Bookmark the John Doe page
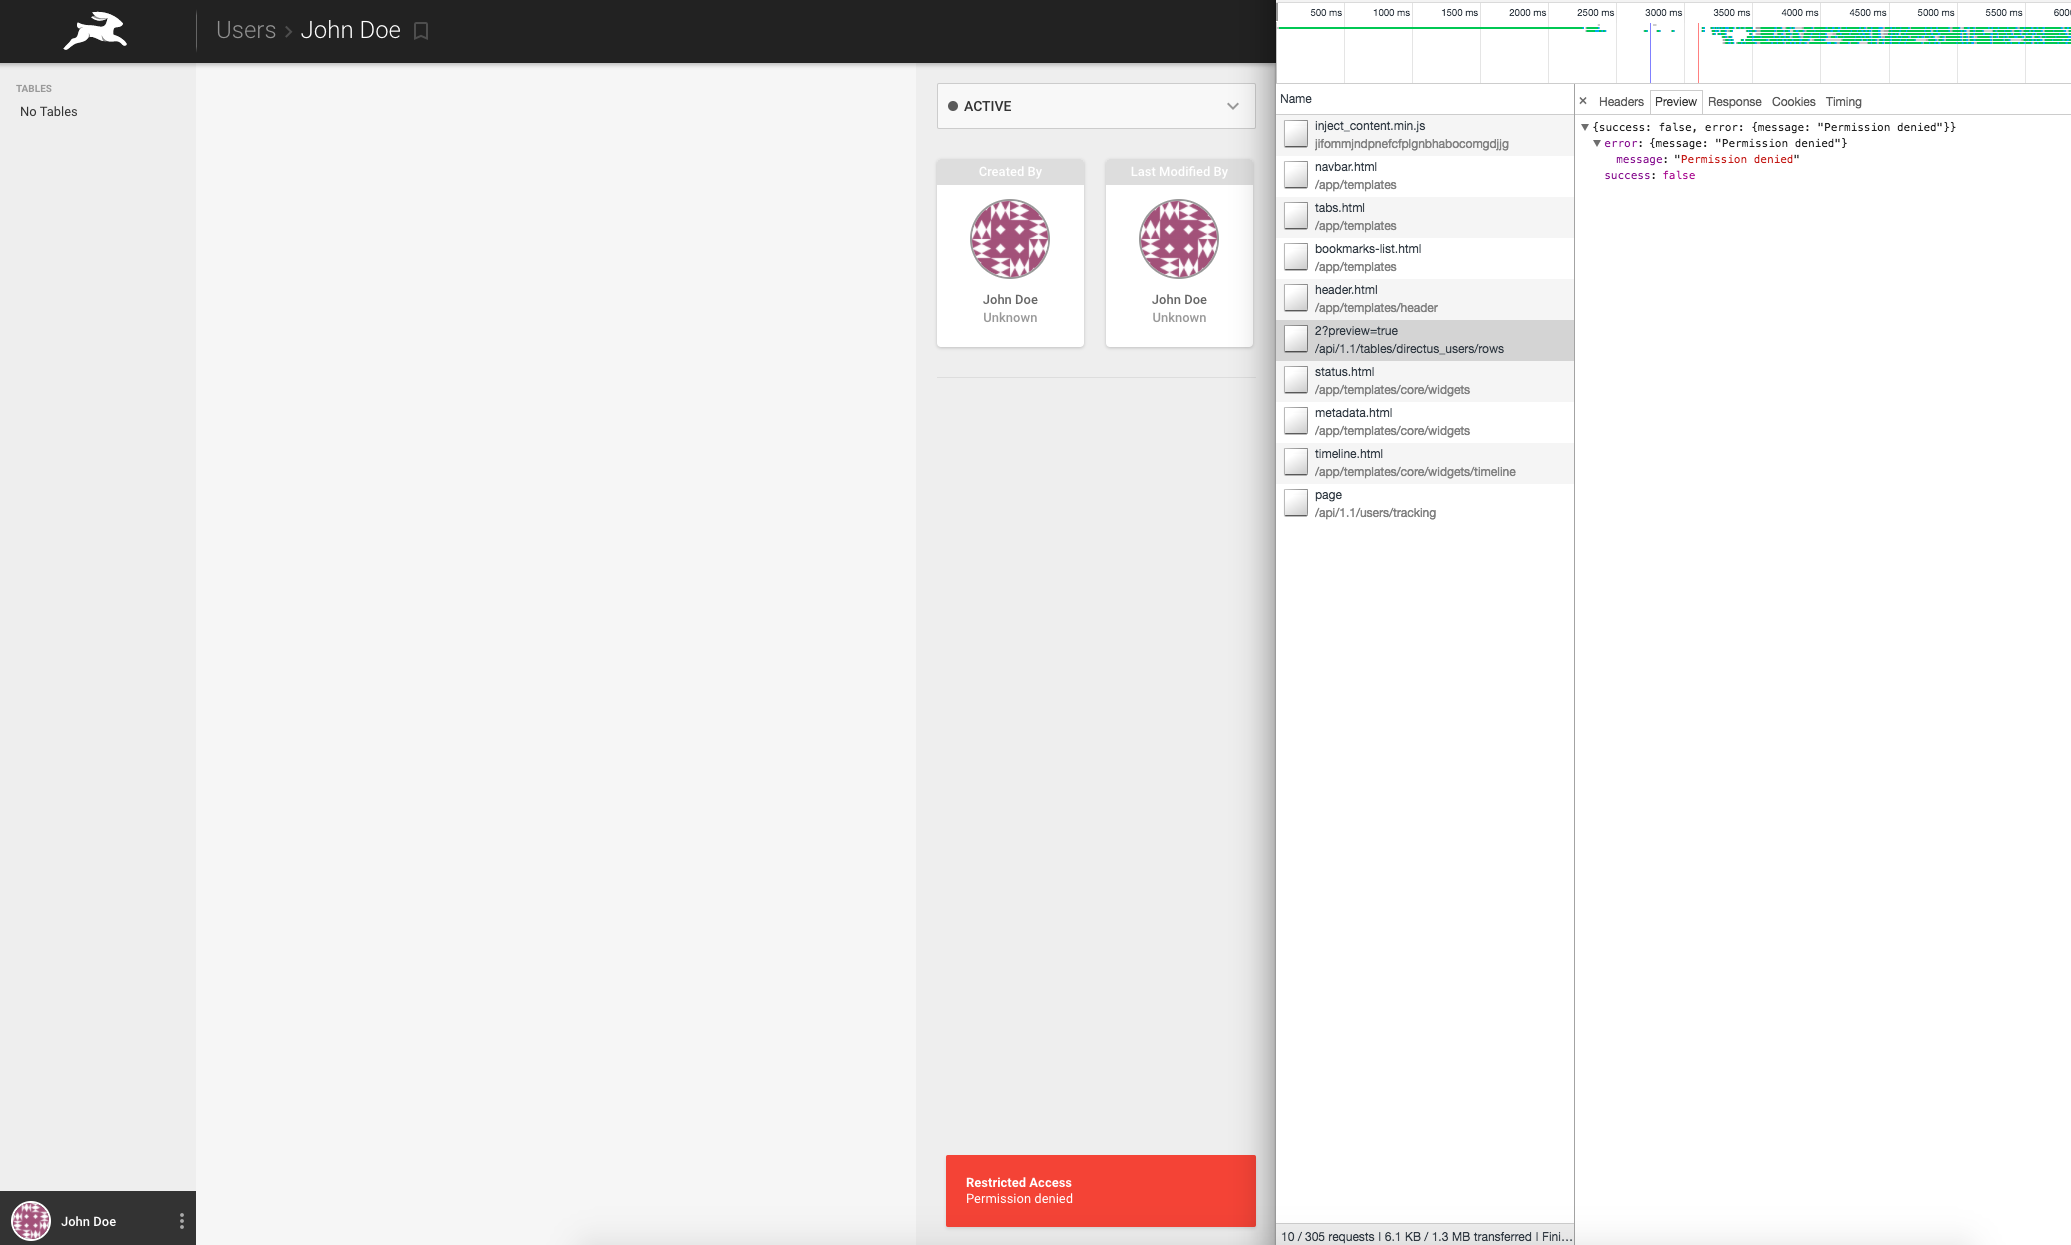2071x1245 pixels. point(421,31)
